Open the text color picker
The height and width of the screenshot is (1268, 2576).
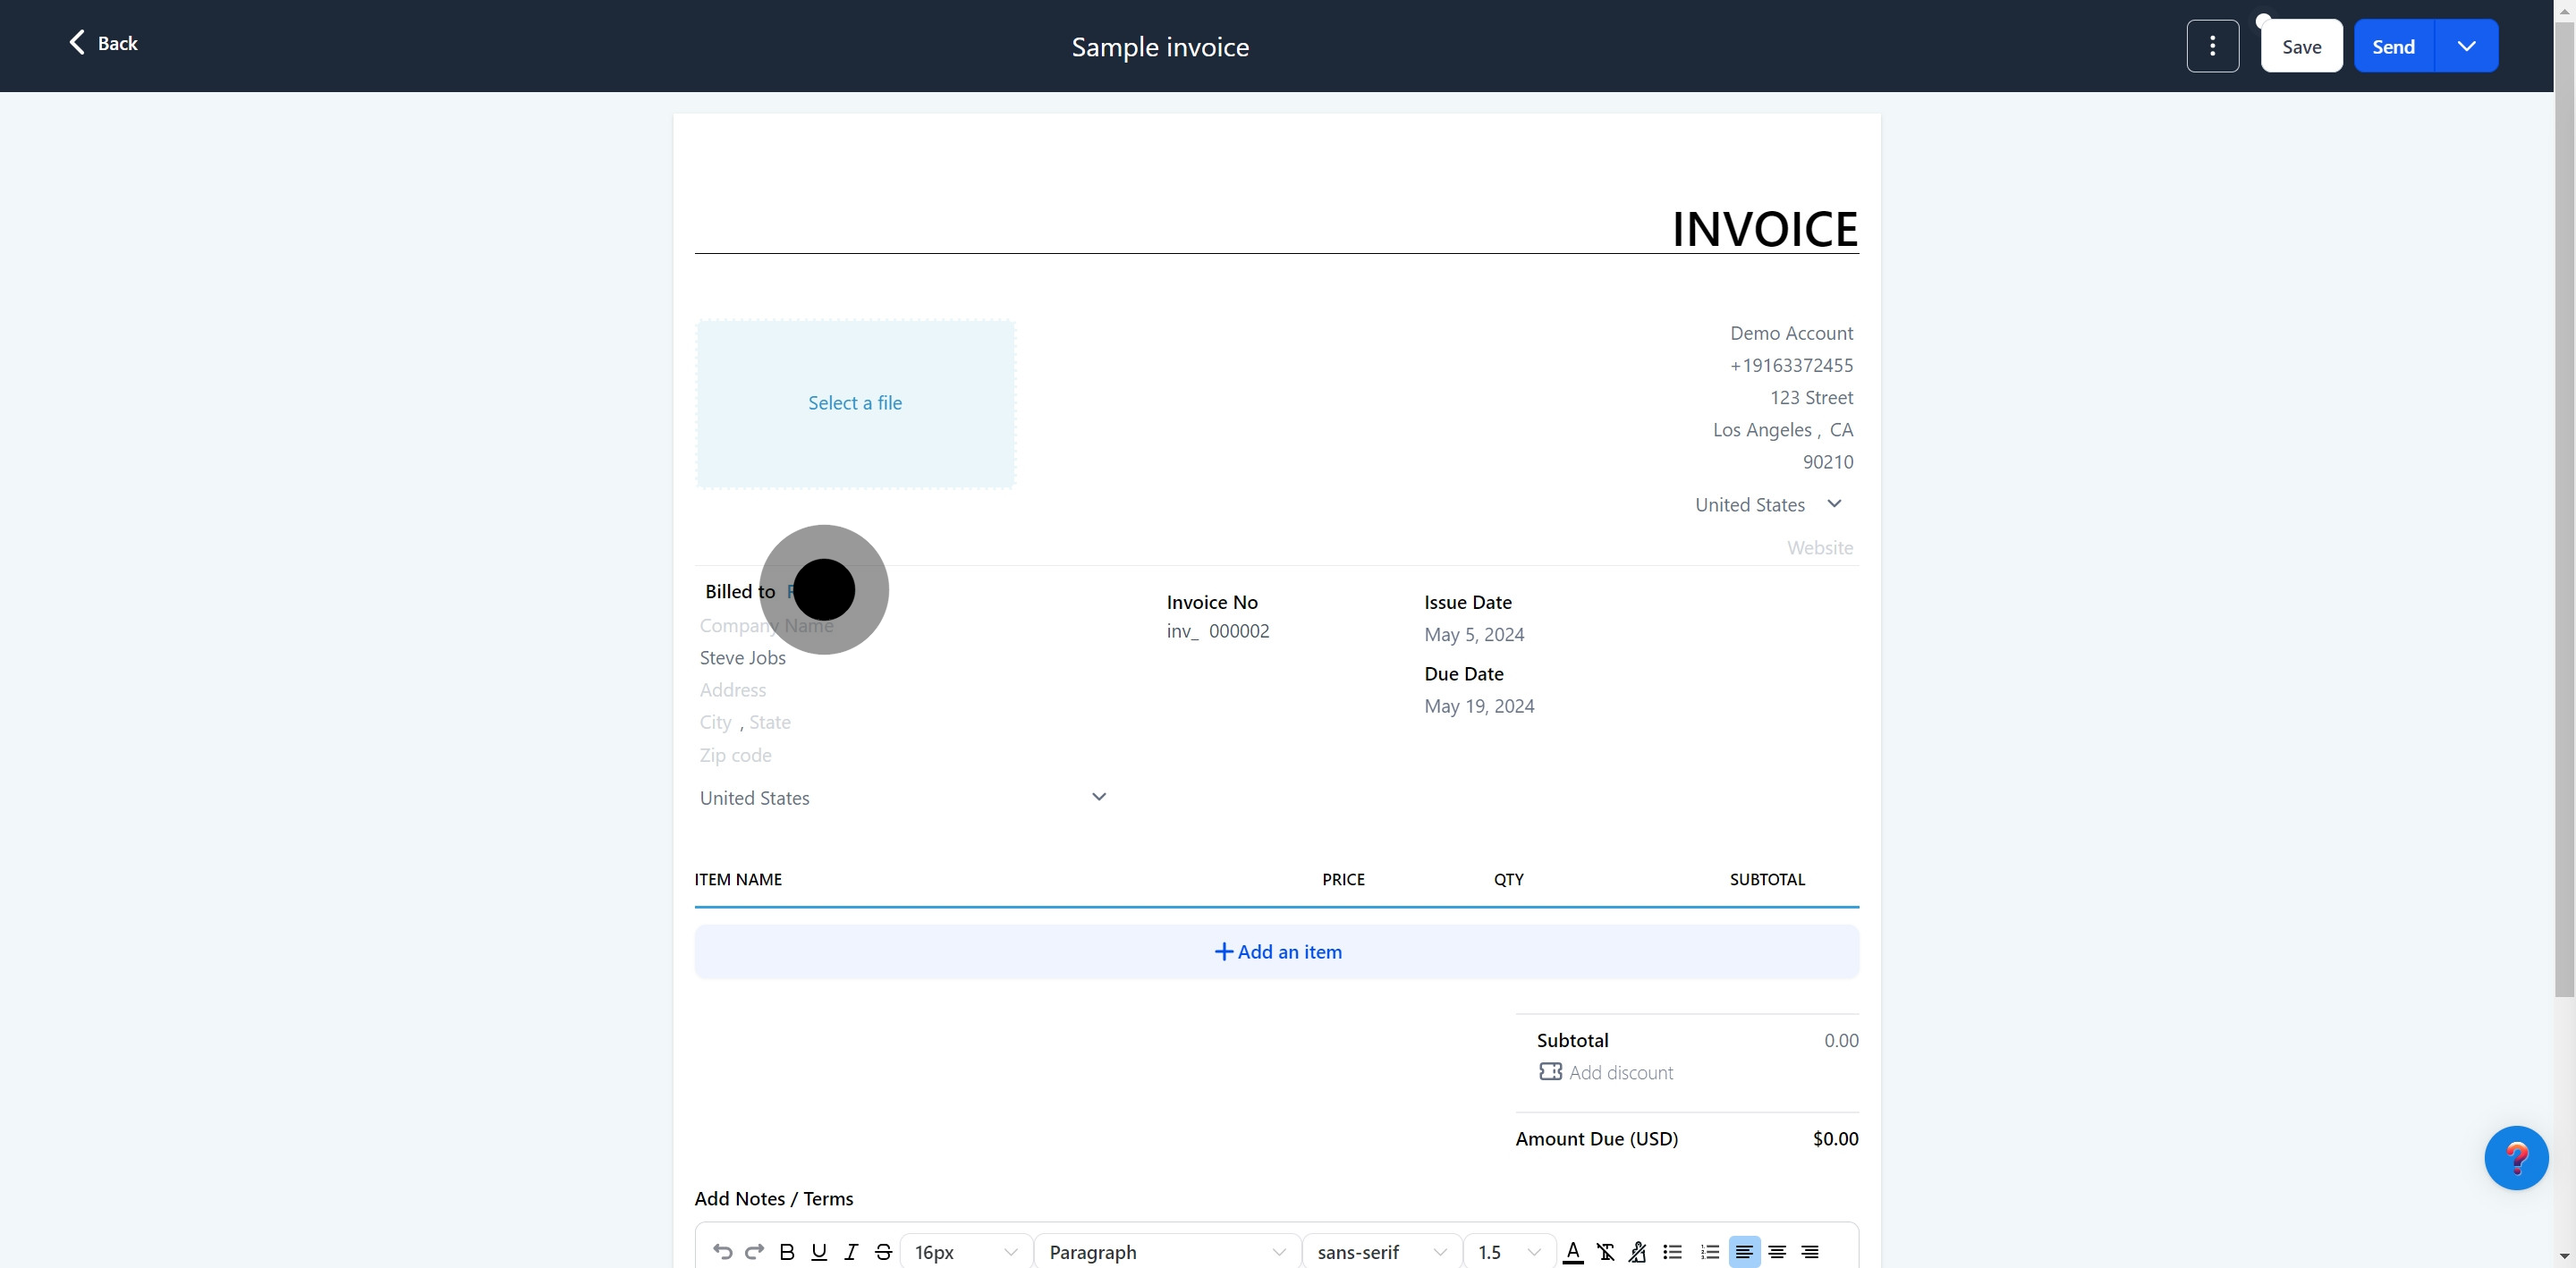click(1572, 1251)
